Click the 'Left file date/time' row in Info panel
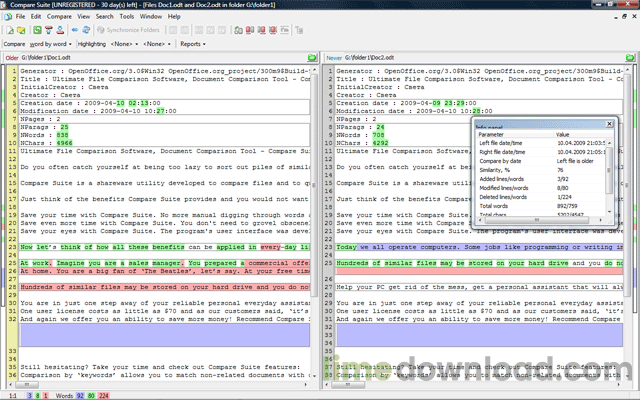640x400 pixels. coord(541,143)
